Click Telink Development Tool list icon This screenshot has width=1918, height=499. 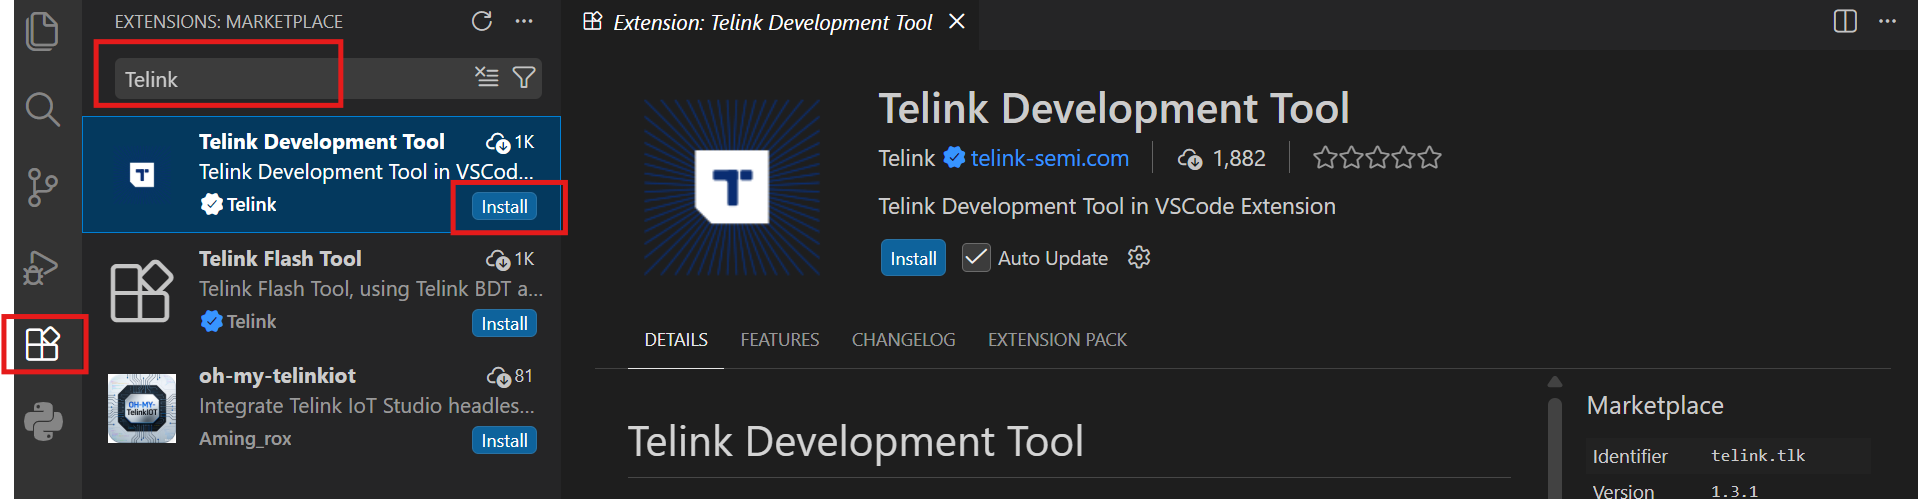point(142,175)
